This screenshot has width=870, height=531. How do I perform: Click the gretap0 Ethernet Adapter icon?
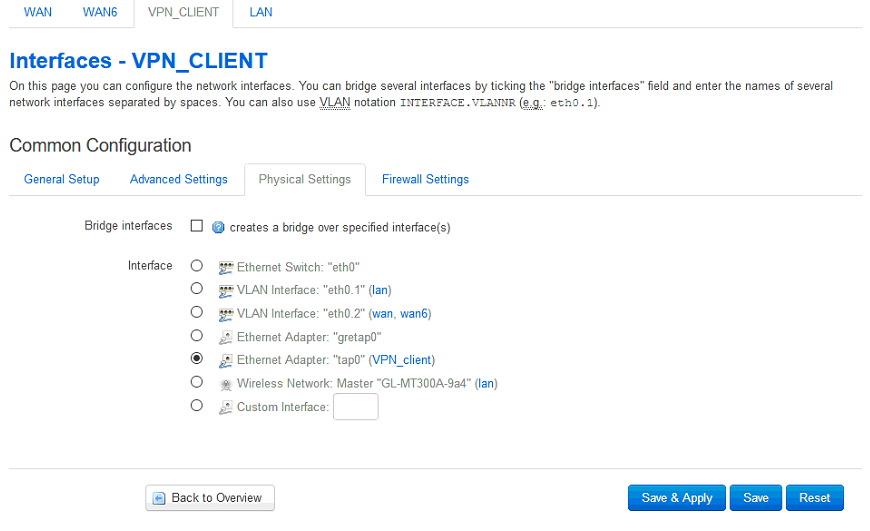[x=225, y=337]
